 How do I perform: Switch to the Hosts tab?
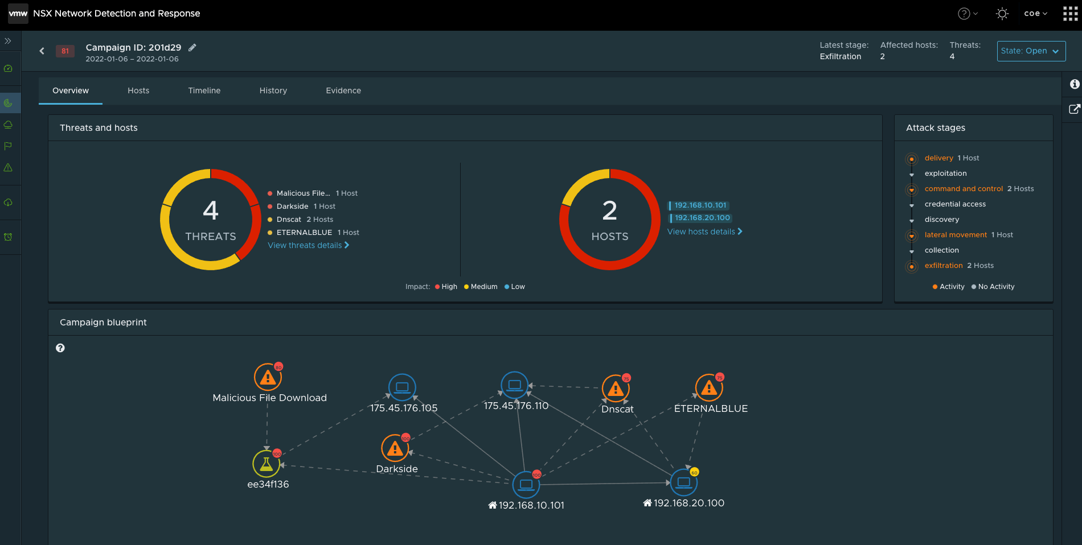[x=138, y=90]
